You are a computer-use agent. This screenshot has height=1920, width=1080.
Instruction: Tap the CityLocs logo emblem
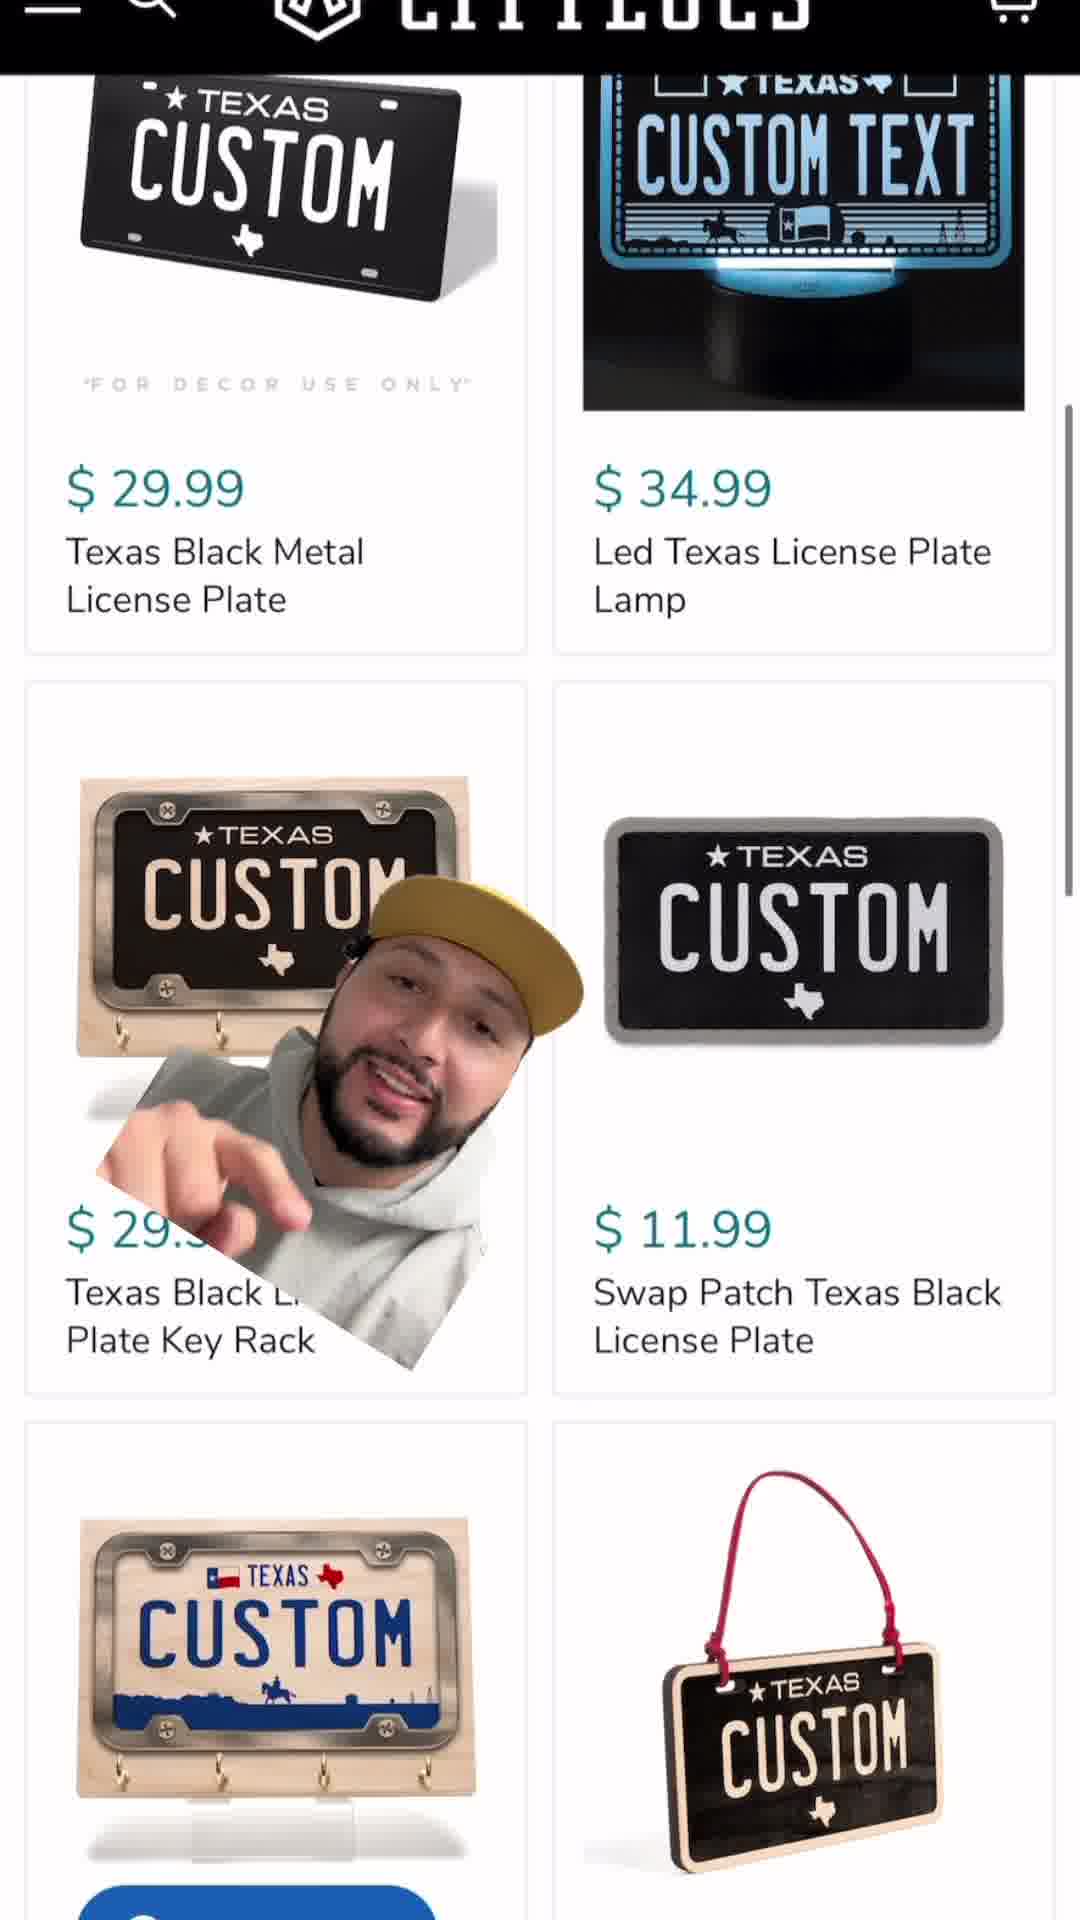coord(316,16)
